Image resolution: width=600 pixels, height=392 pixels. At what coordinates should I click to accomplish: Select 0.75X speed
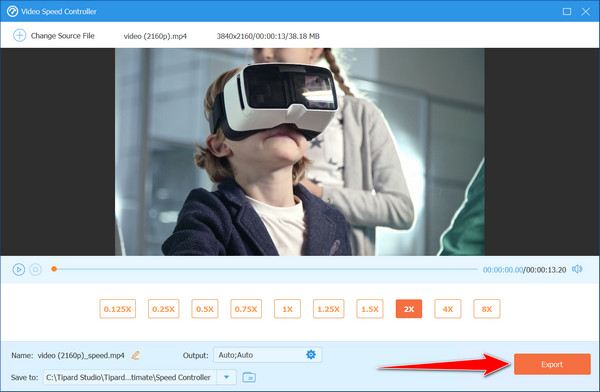click(x=246, y=309)
